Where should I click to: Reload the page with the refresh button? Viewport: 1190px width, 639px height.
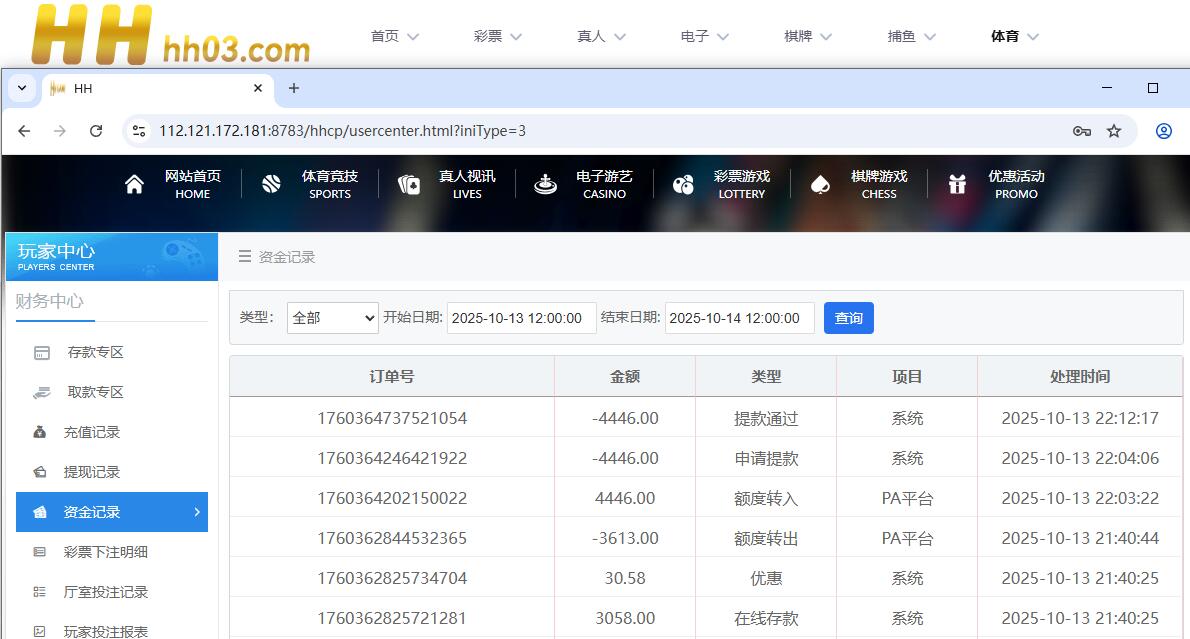96,131
